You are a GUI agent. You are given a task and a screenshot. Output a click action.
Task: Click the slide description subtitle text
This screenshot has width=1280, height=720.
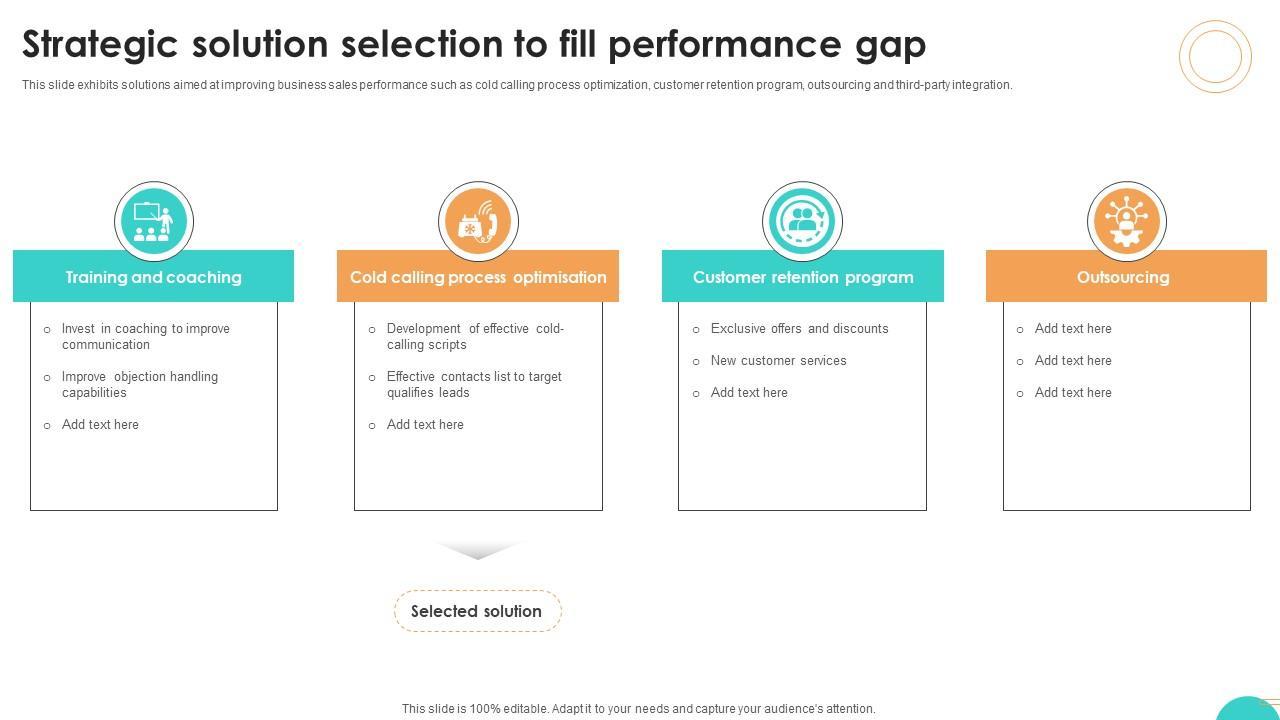pyautogui.click(x=517, y=85)
